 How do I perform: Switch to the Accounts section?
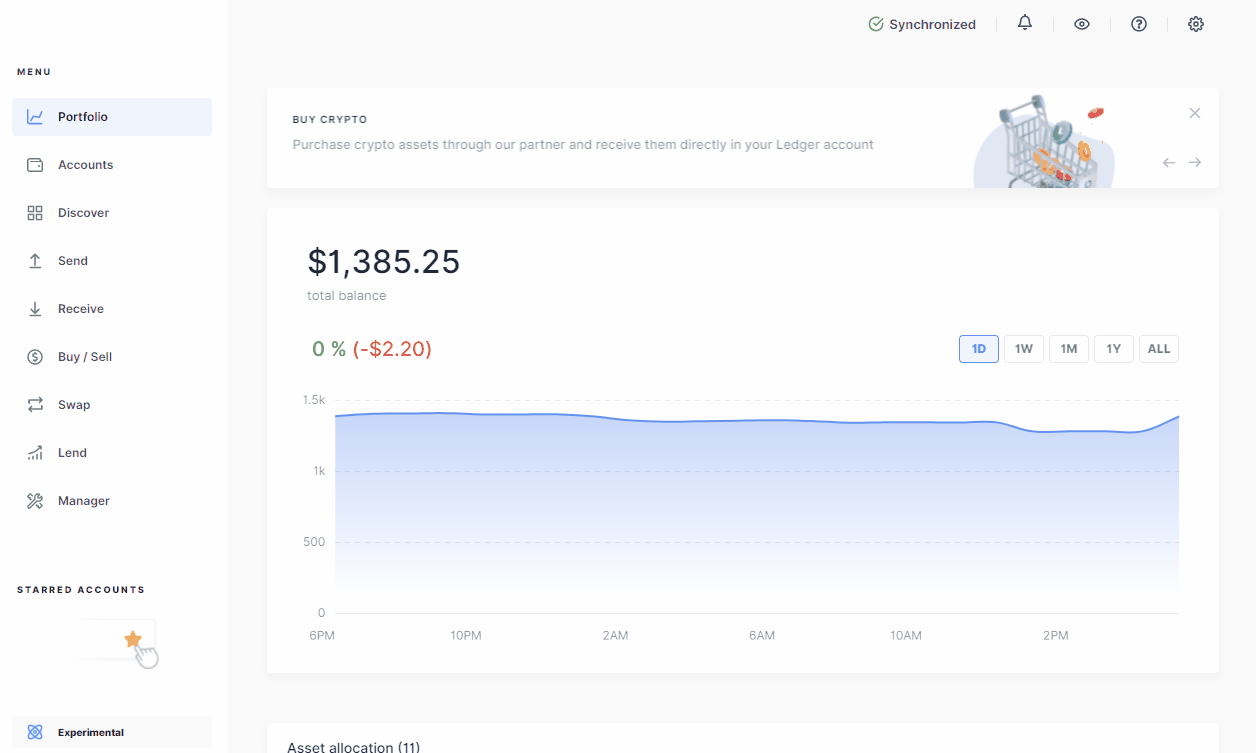(85, 164)
